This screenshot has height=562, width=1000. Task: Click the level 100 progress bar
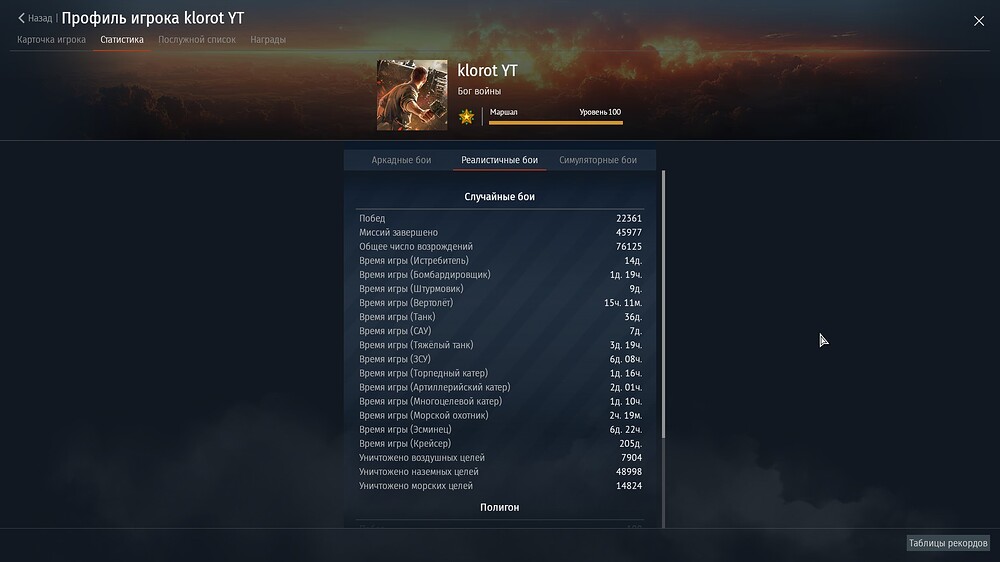[x=555, y=122]
